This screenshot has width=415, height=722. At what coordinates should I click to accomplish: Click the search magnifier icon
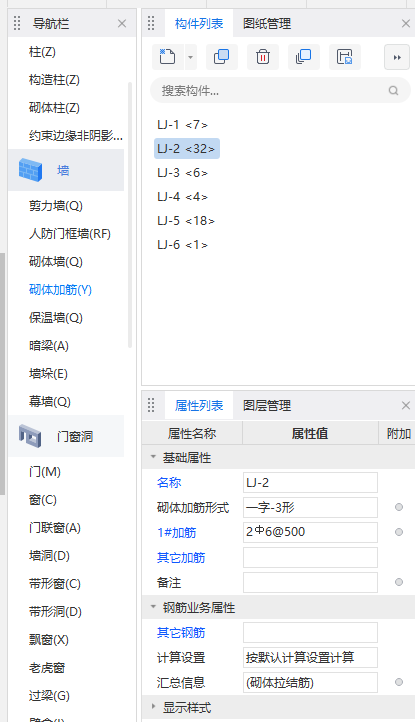pyautogui.click(x=393, y=90)
